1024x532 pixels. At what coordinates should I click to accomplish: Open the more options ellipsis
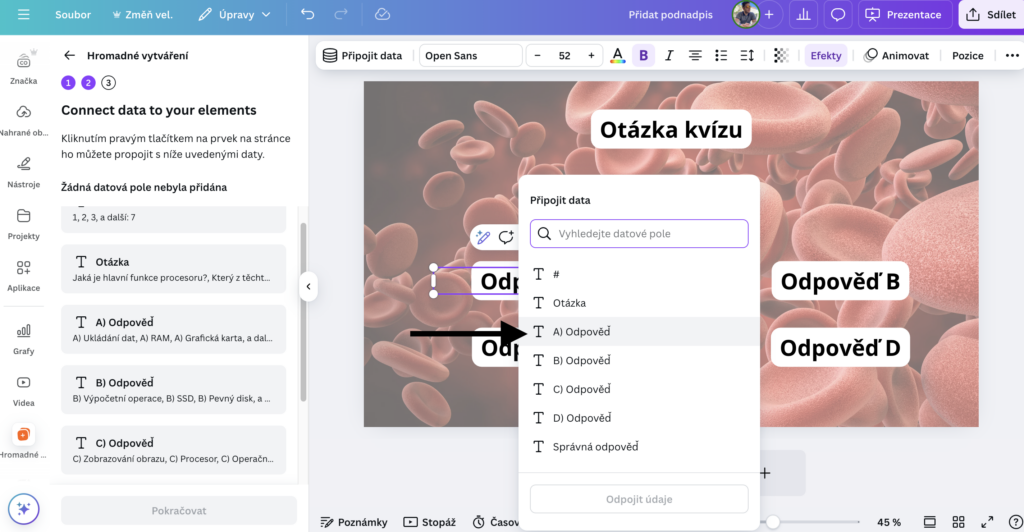1012,55
